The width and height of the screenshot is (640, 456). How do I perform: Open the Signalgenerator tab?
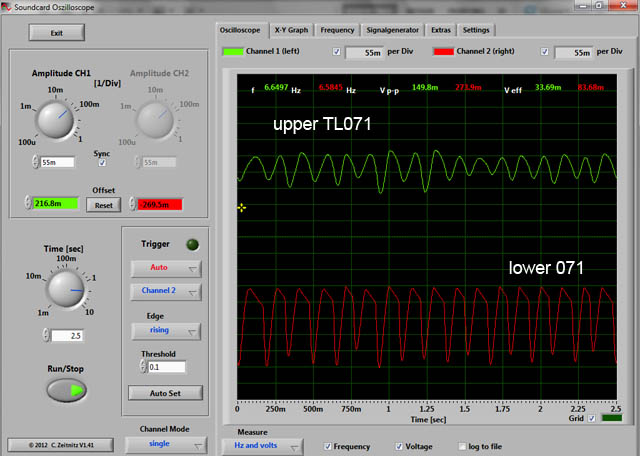pyautogui.click(x=393, y=30)
